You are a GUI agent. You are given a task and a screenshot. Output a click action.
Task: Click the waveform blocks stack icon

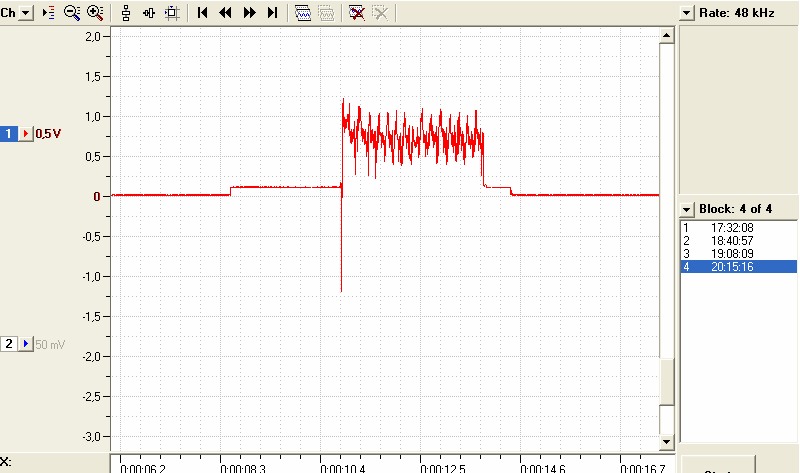pos(303,13)
